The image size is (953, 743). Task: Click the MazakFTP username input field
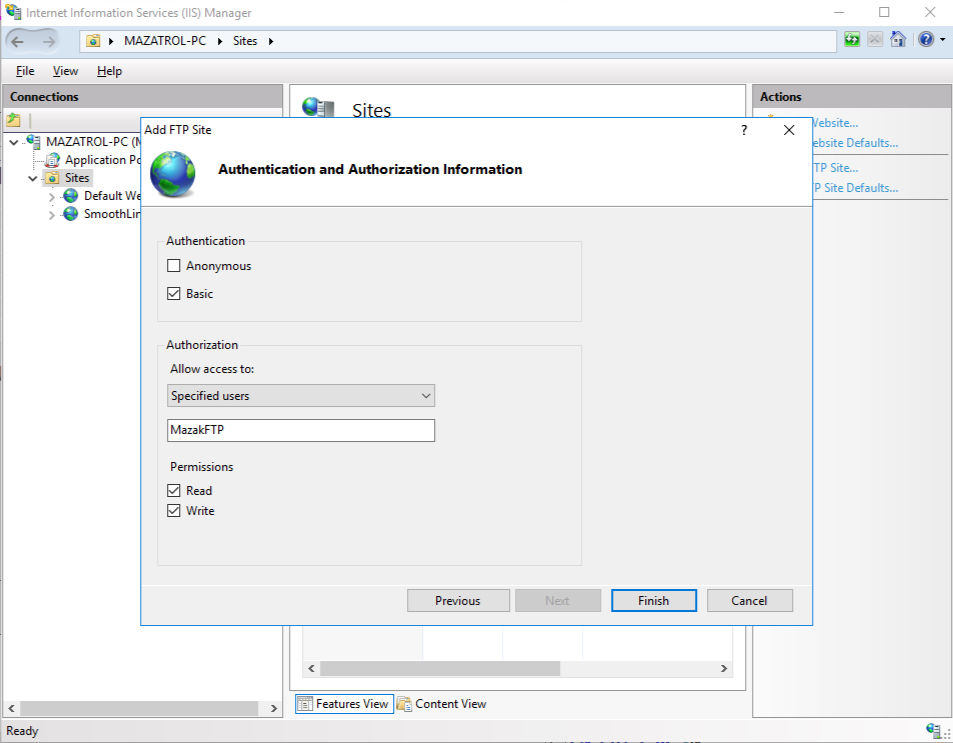tap(301, 430)
